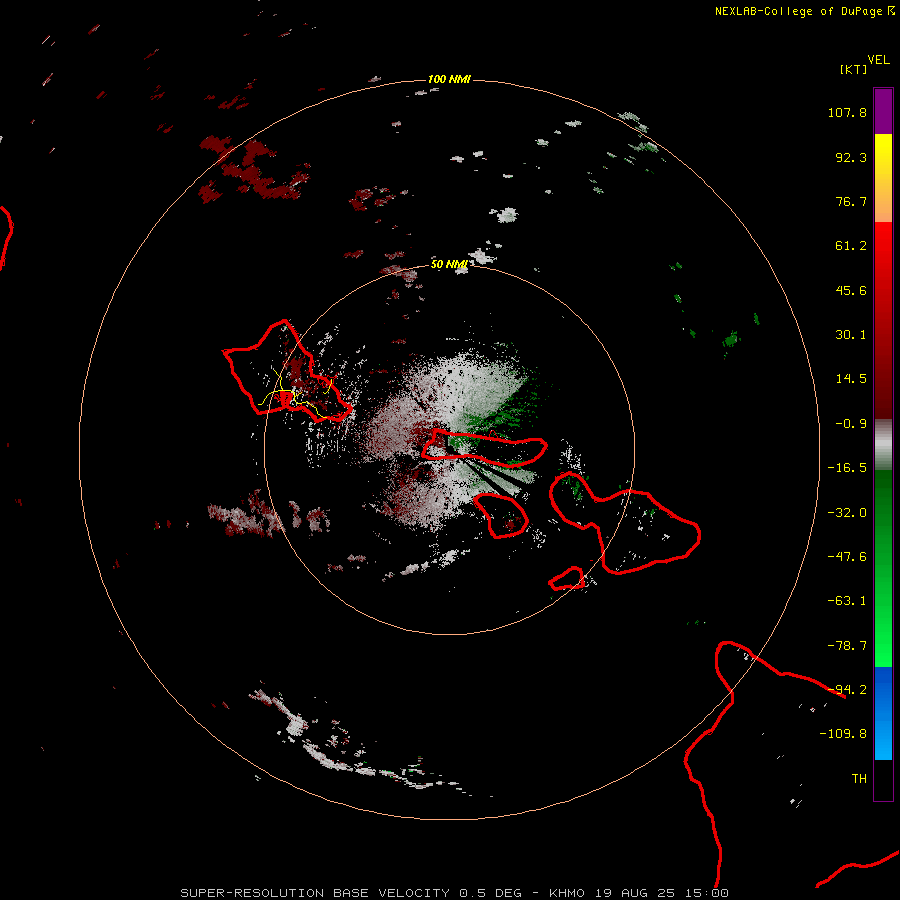
Task: Click the 76.7 legend value
Action: (851, 201)
